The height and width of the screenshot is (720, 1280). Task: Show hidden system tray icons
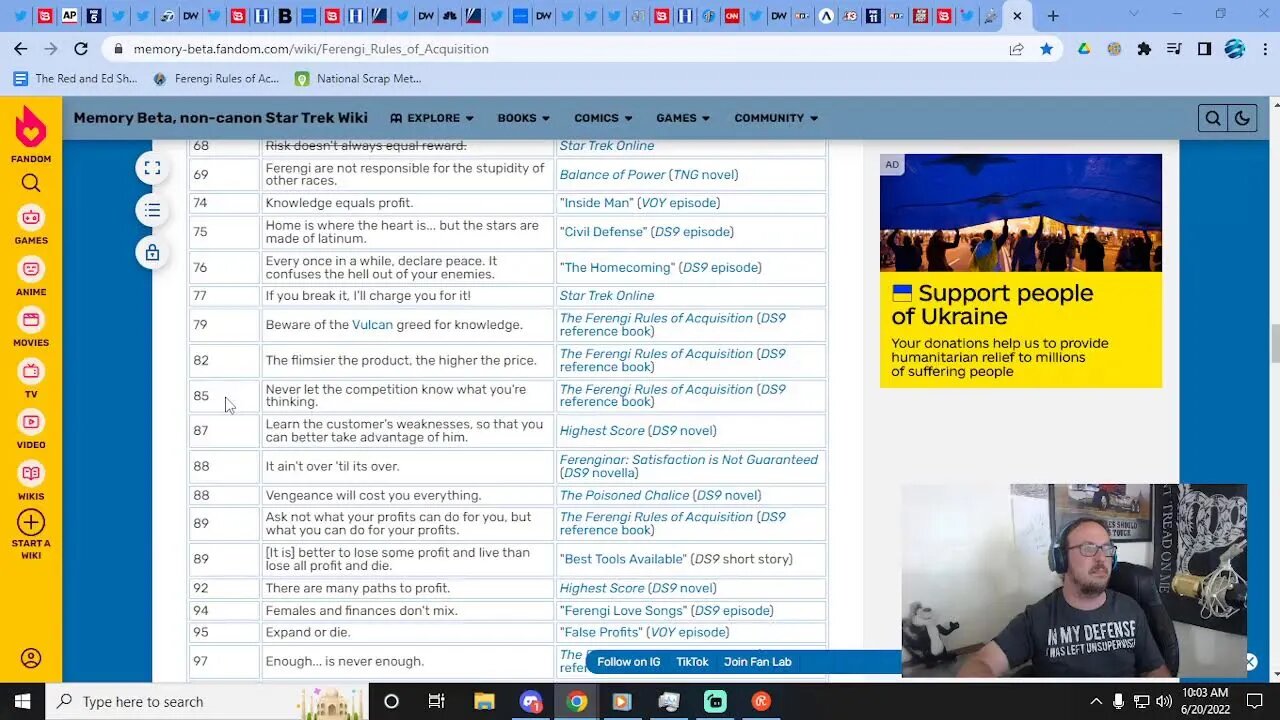coord(1096,701)
